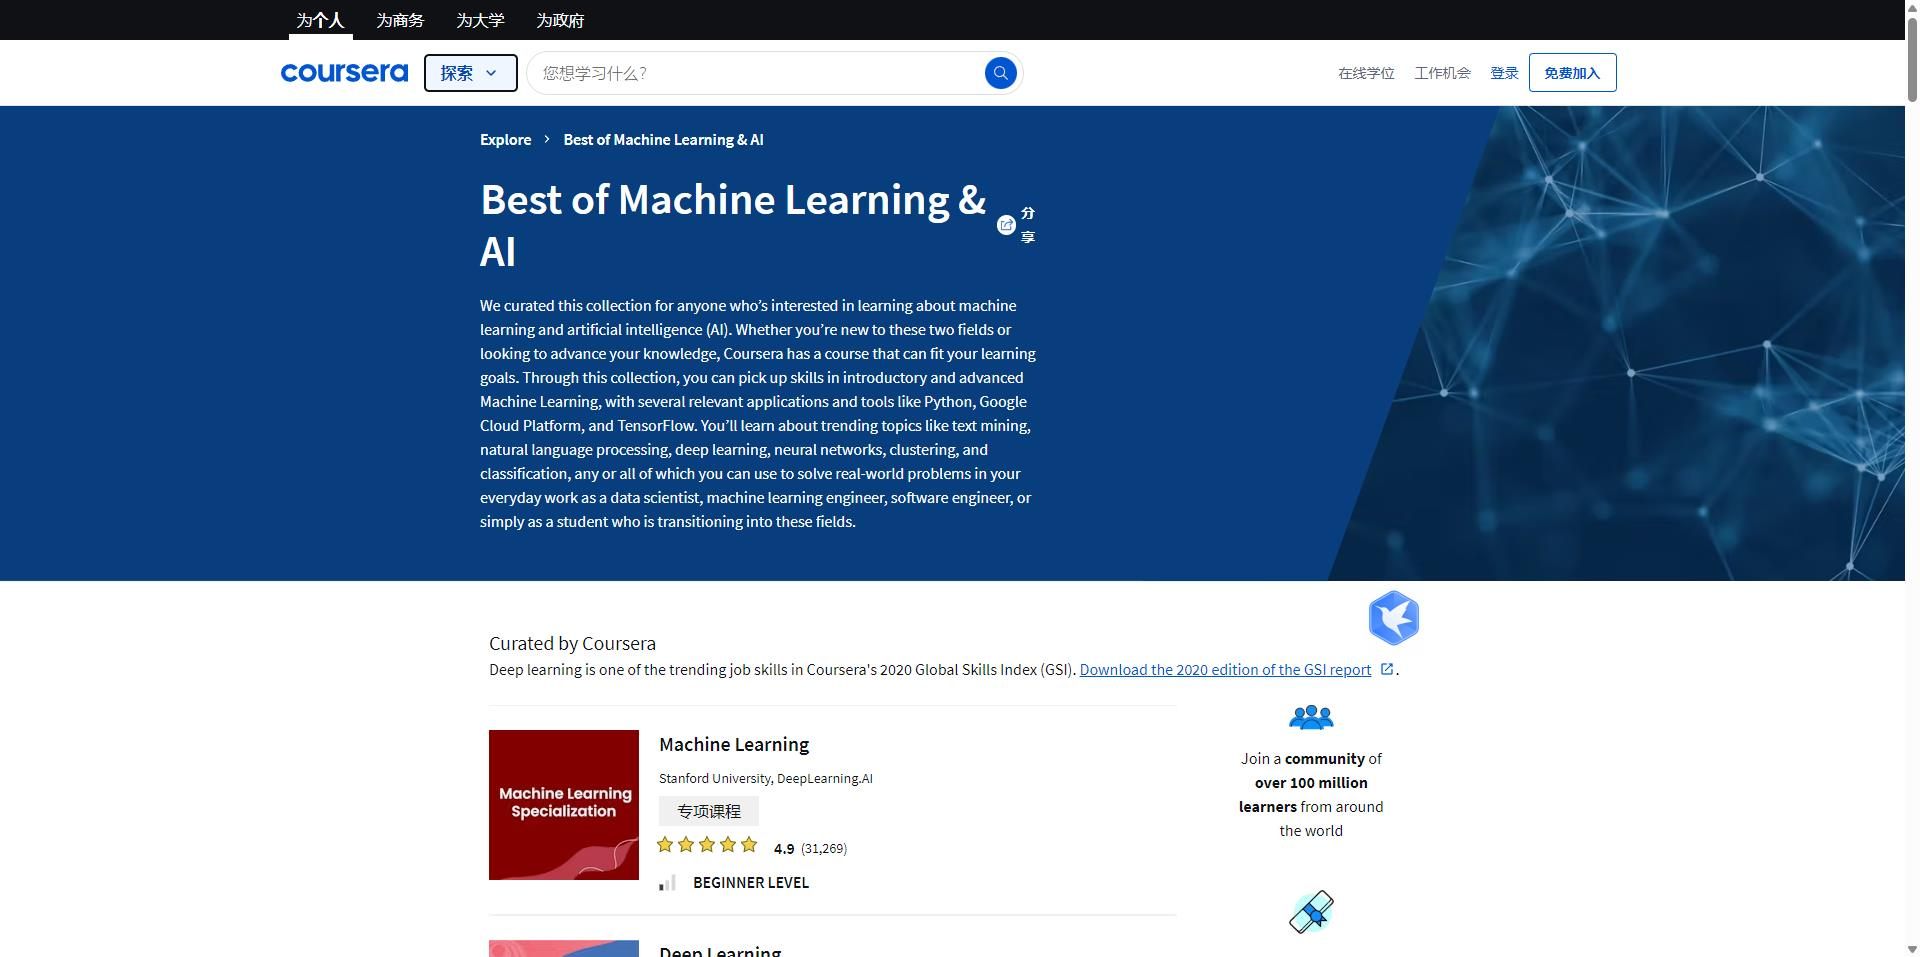Click the 'Curated by Coursera' heading

pos(572,643)
